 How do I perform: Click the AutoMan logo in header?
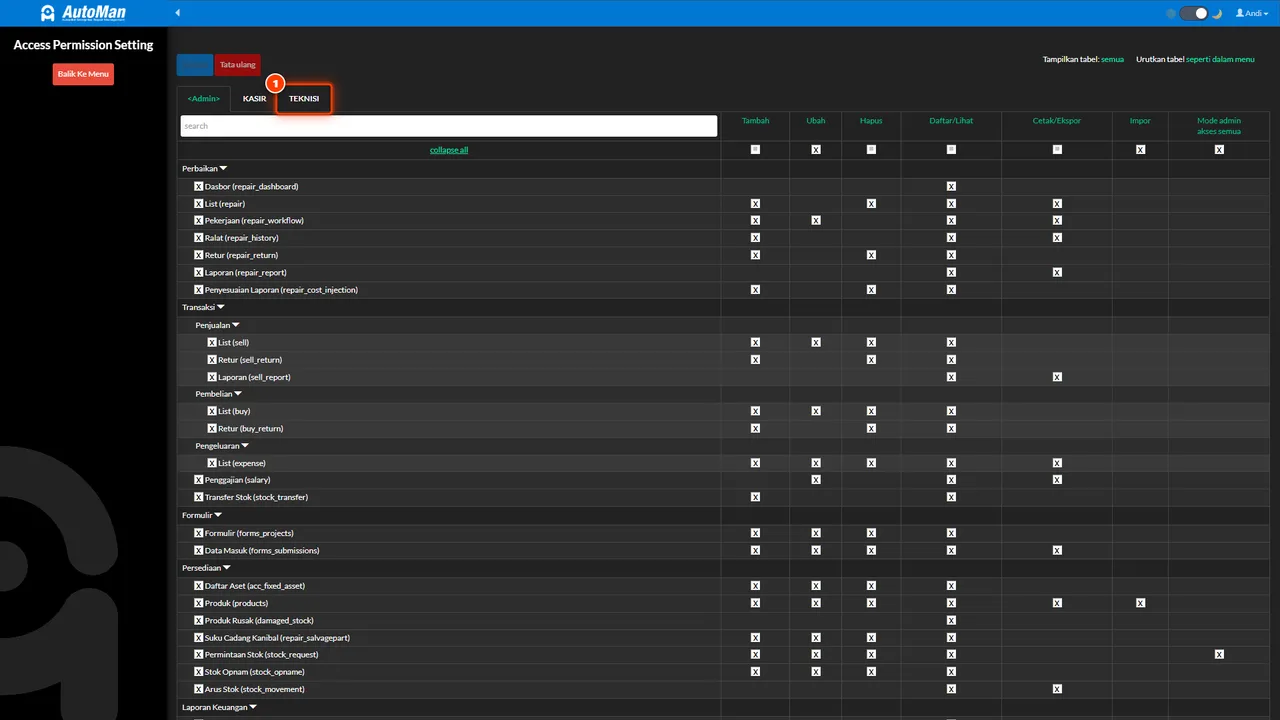pos(83,13)
